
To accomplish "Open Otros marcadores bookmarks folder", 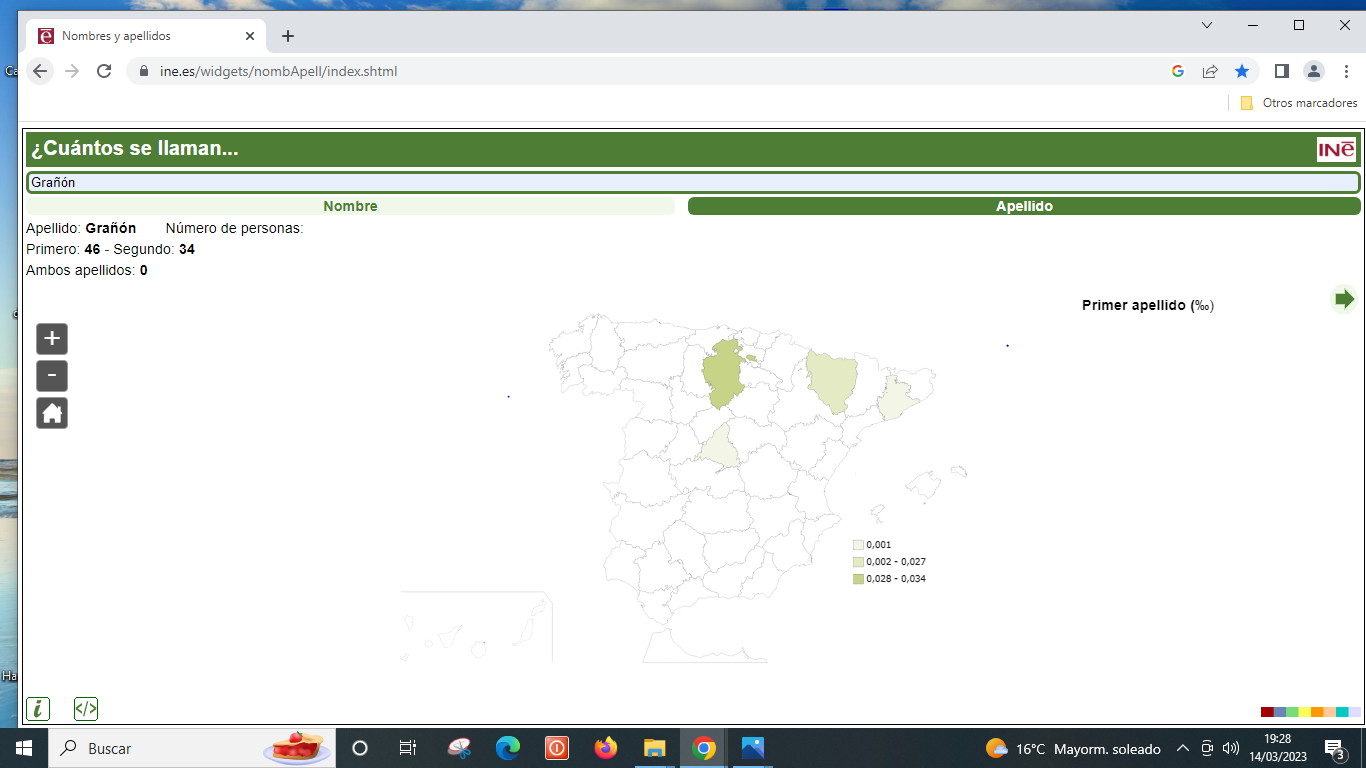I will point(1299,103).
